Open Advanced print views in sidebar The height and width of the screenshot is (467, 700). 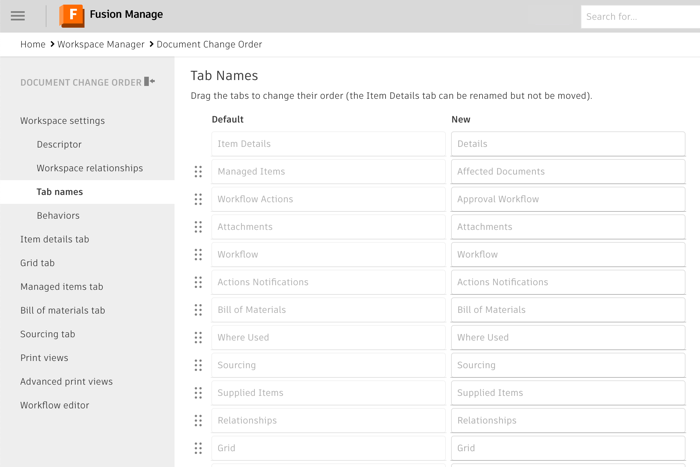click(x=66, y=381)
